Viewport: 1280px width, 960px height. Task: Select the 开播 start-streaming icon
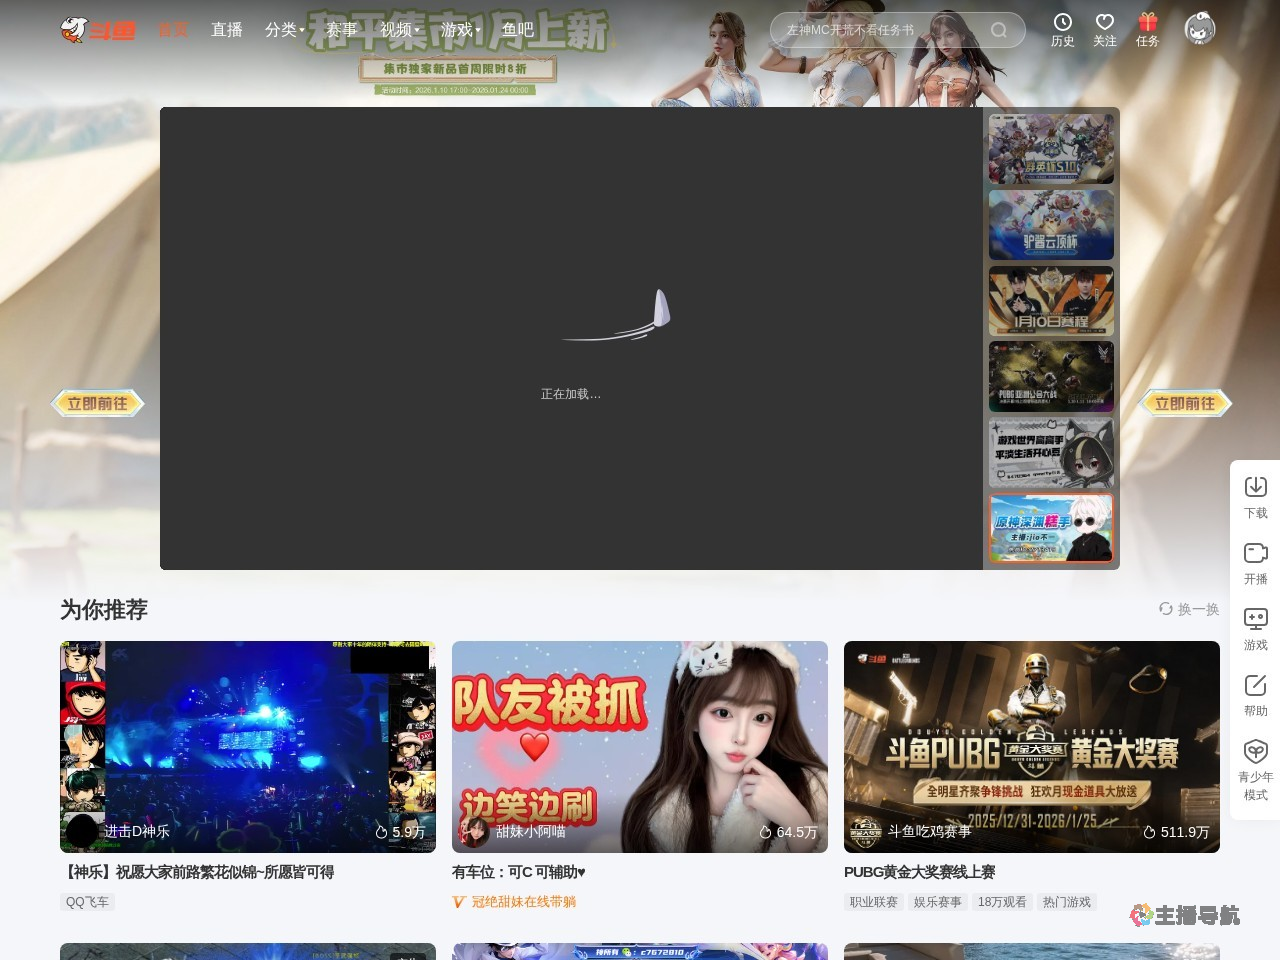[x=1255, y=562]
